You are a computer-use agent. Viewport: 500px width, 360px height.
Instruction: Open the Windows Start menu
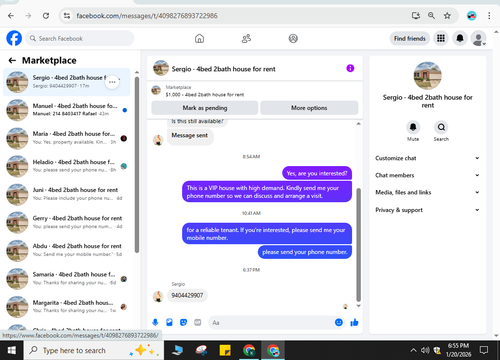[x=12, y=350]
